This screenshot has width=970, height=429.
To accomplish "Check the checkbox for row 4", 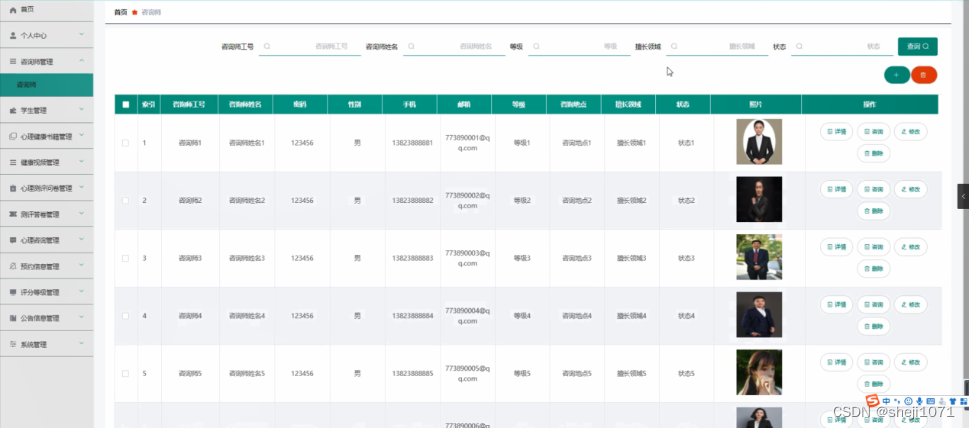I will tap(126, 316).
